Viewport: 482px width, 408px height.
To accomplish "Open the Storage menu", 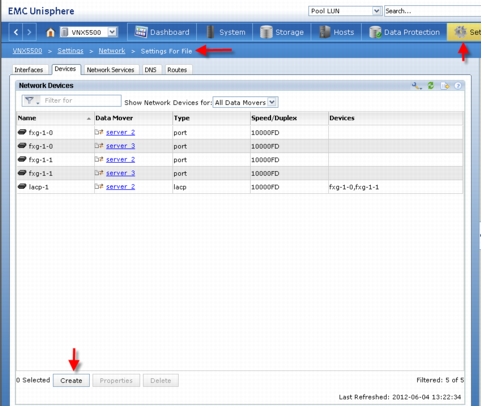I will coord(282,32).
